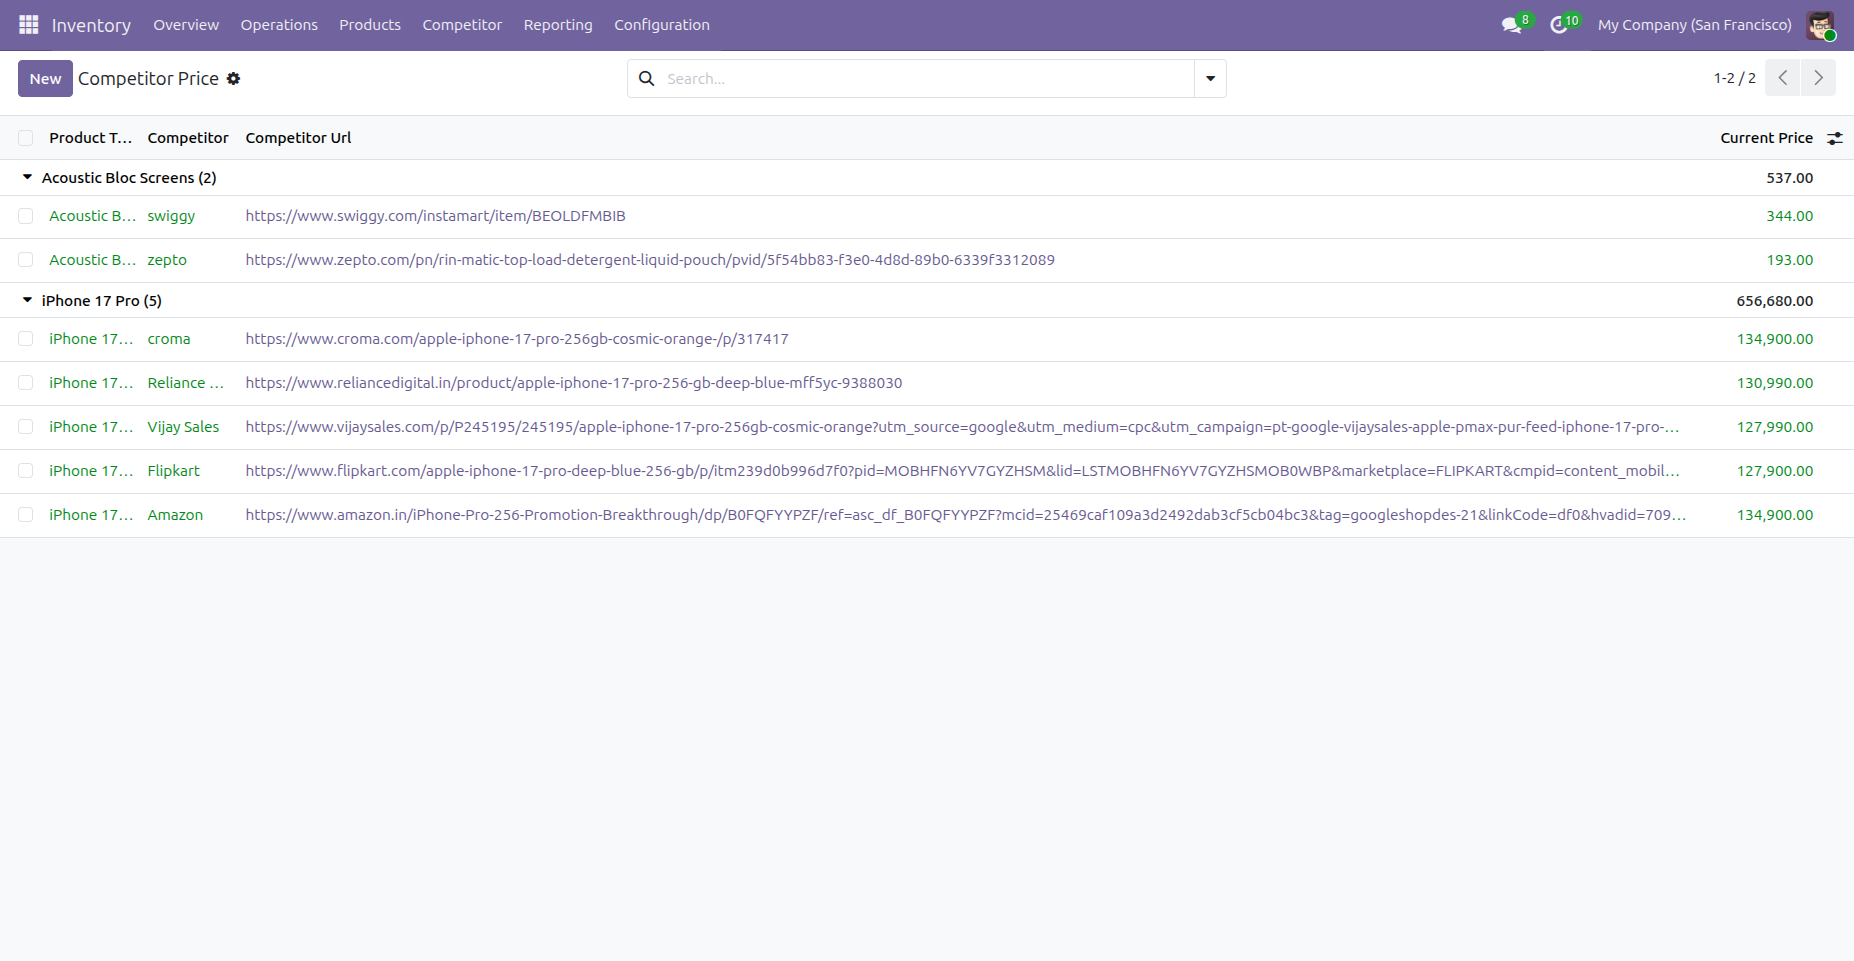The width and height of the screenshot is (1854, 961).
Task: Open the vijaysales.com URL link
Action: [962, 427]
